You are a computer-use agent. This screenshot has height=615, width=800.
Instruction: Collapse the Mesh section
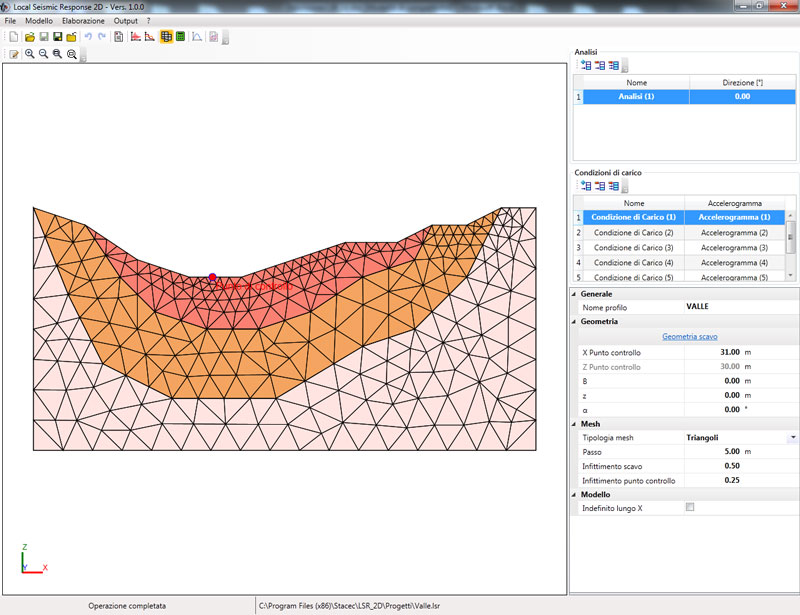click(574, 424)
